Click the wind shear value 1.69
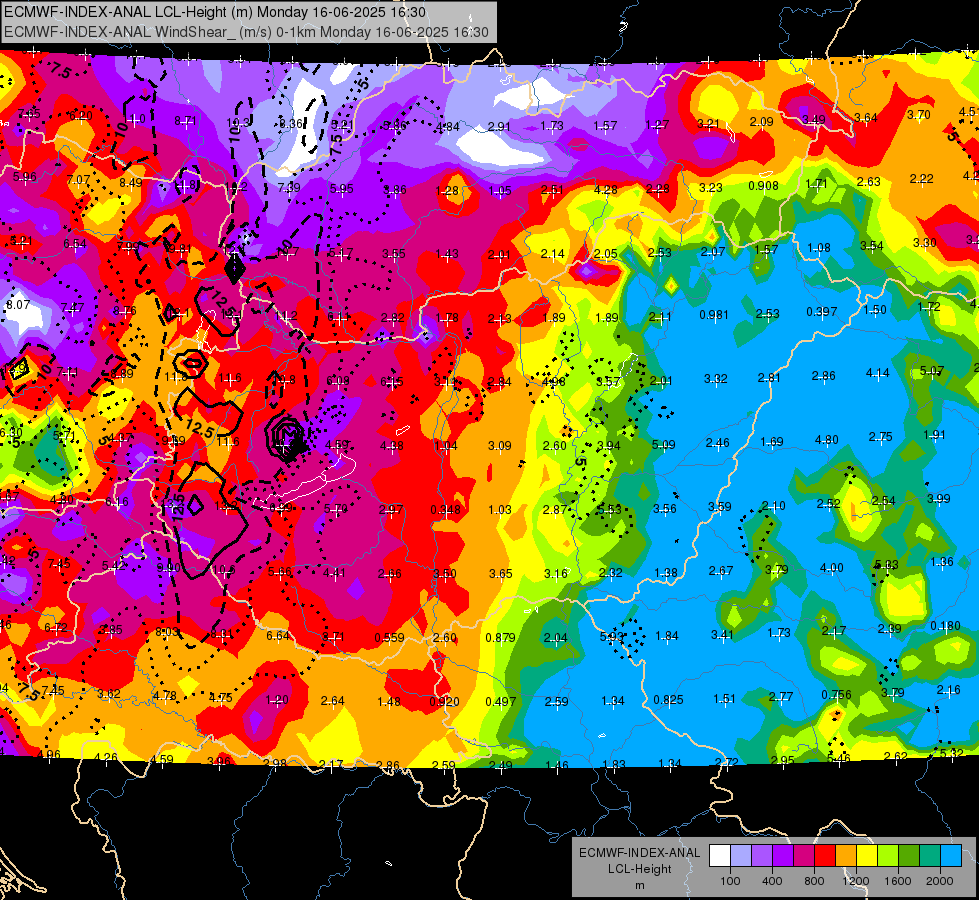This screenshot has width=979, height=900. (x=772, y=442)
